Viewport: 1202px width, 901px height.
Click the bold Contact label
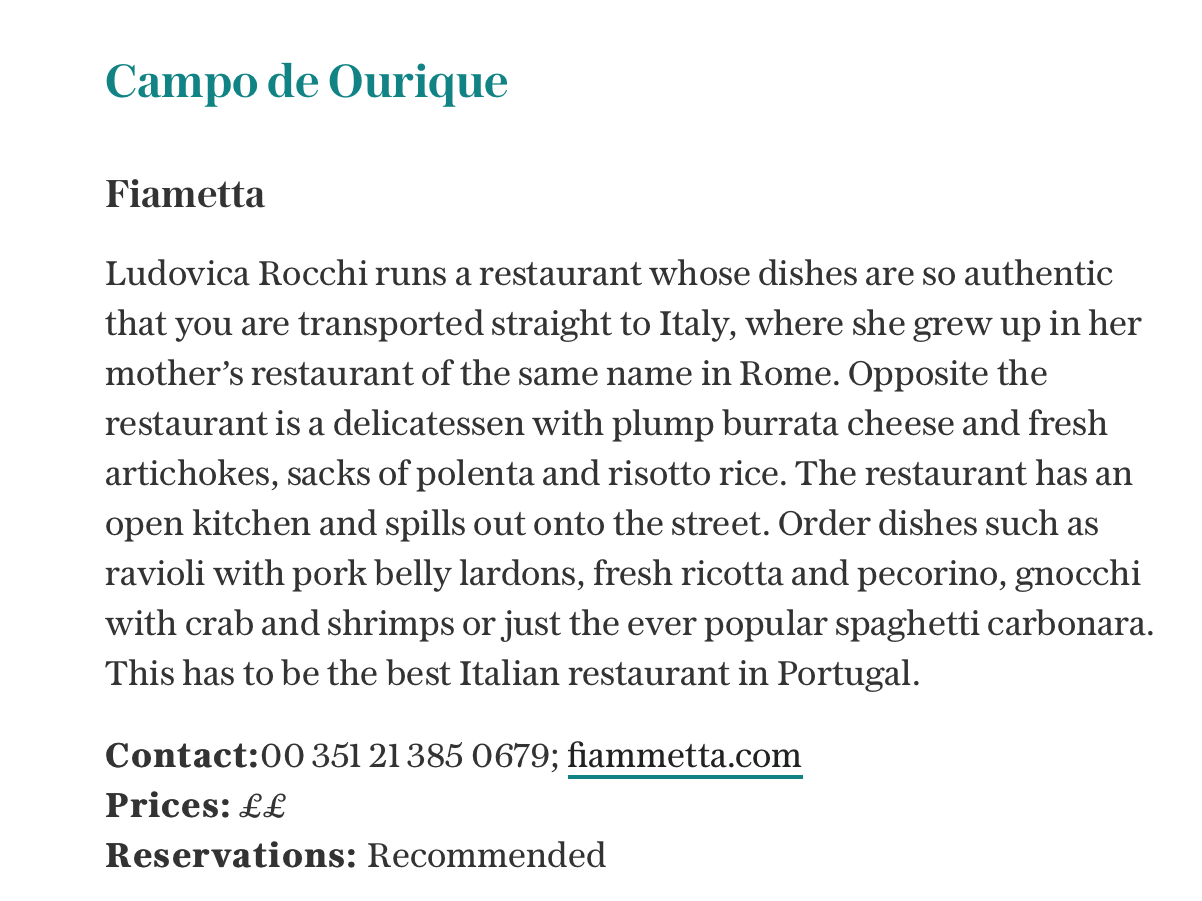point(181,756)
